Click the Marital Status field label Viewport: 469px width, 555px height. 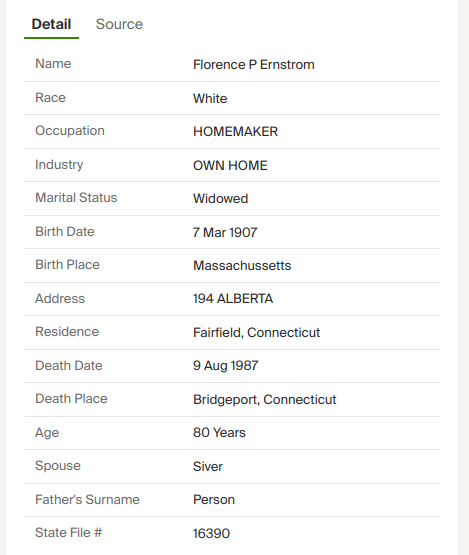coord(76,198)
